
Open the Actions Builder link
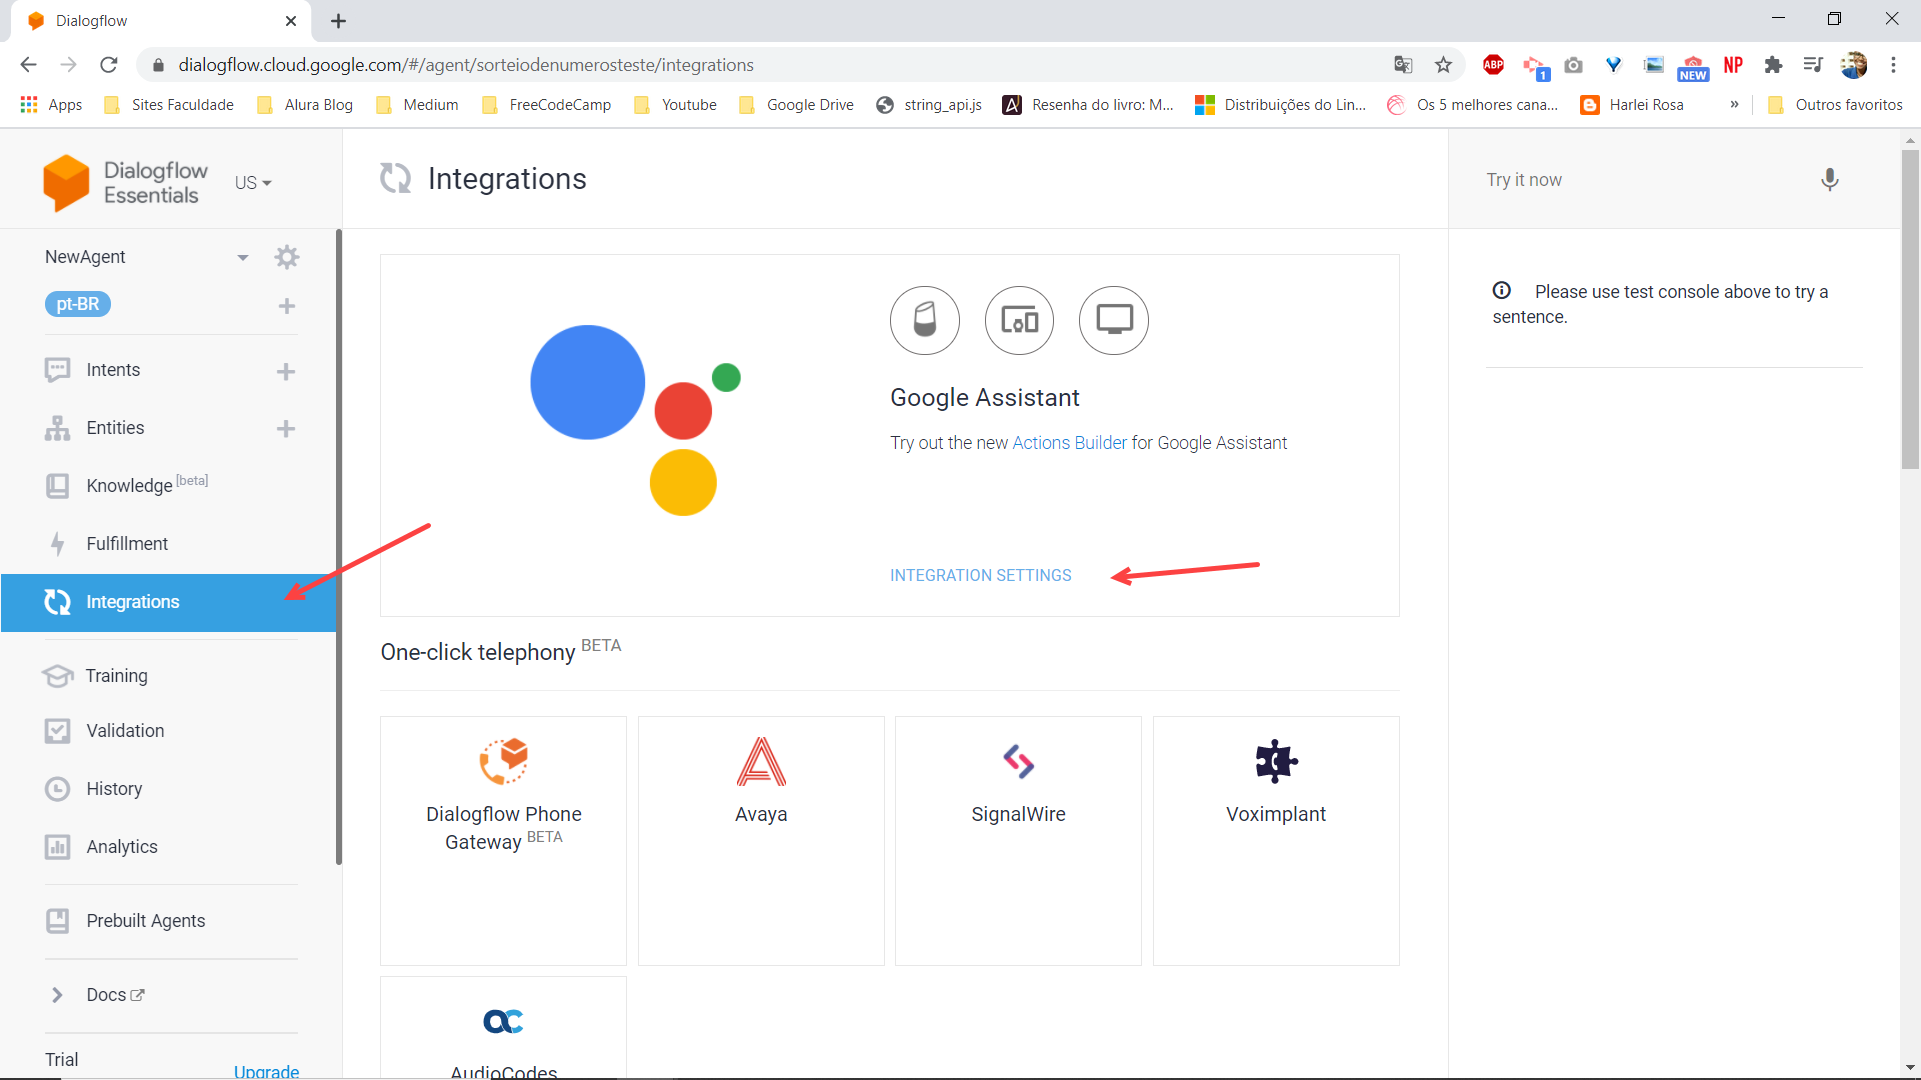(x=1069, y=443)
